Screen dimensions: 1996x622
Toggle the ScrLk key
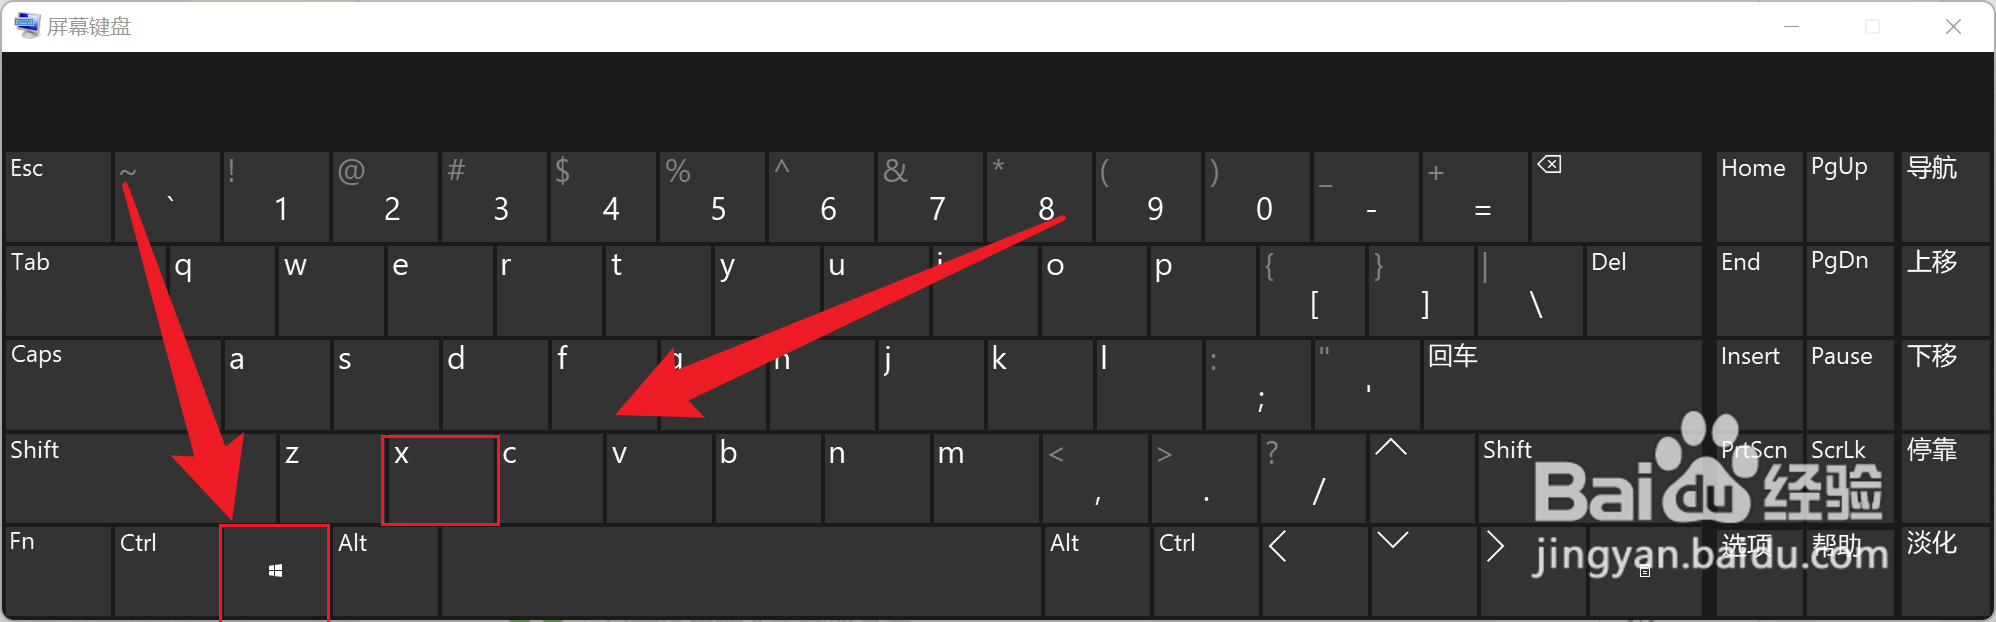pos(1850,478)
